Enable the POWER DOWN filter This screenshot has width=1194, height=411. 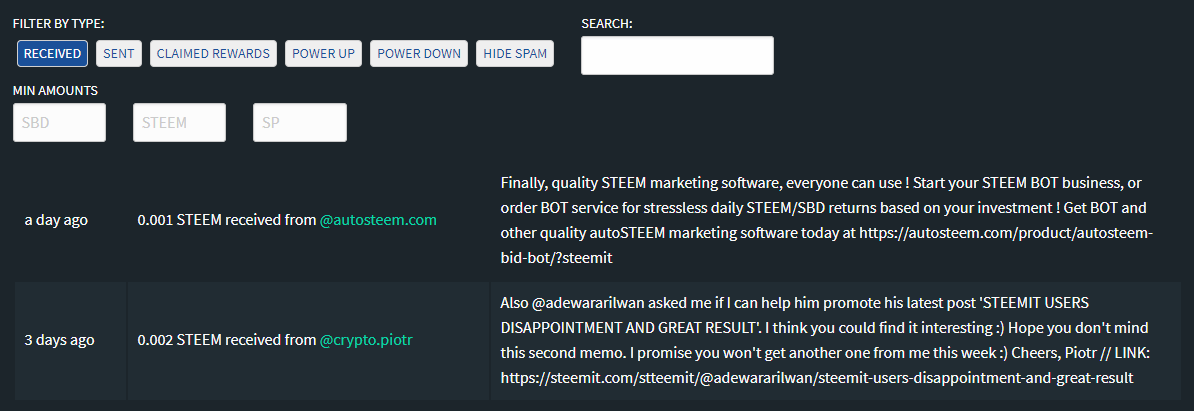pos(419,53)
